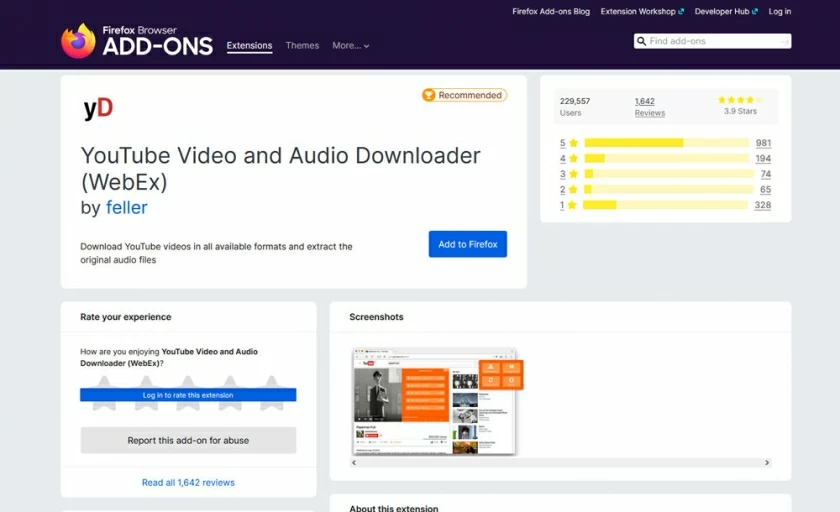Open Read all 1,642 reviews link
Image resolution: width=840 pixels, height=512 pixels.
188,483
